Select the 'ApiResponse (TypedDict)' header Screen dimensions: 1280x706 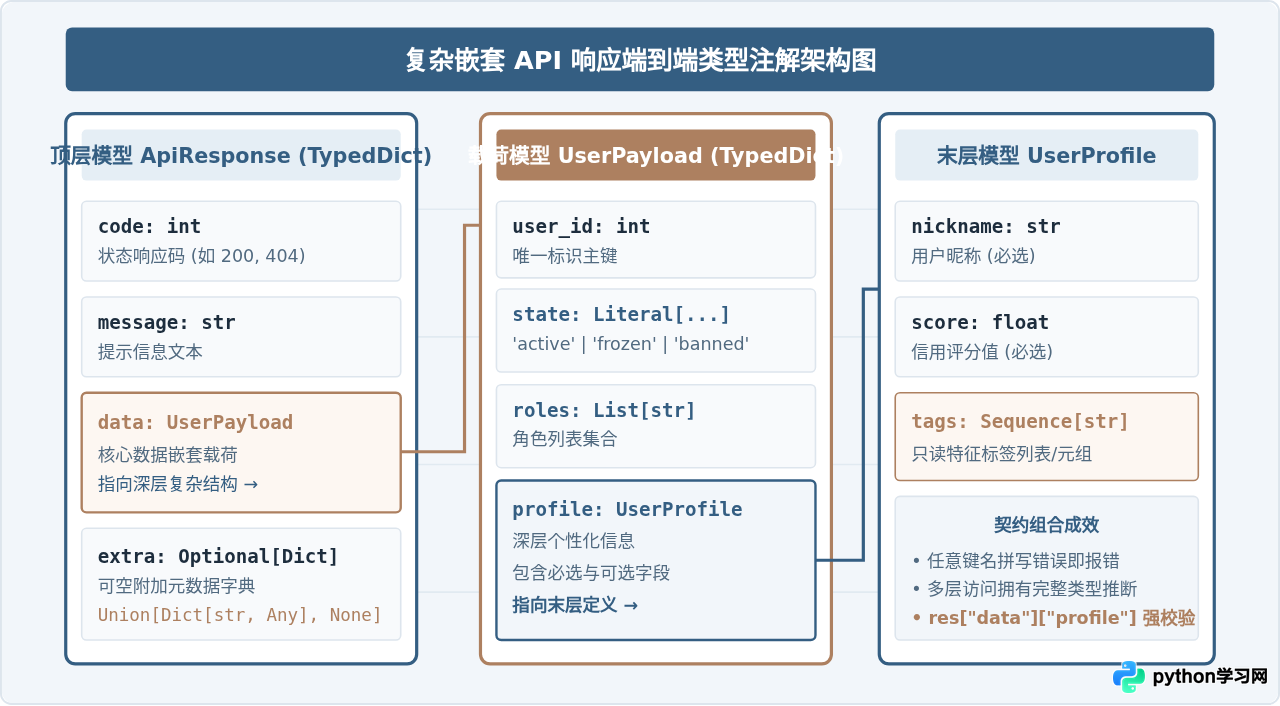(x=241, y=155)
